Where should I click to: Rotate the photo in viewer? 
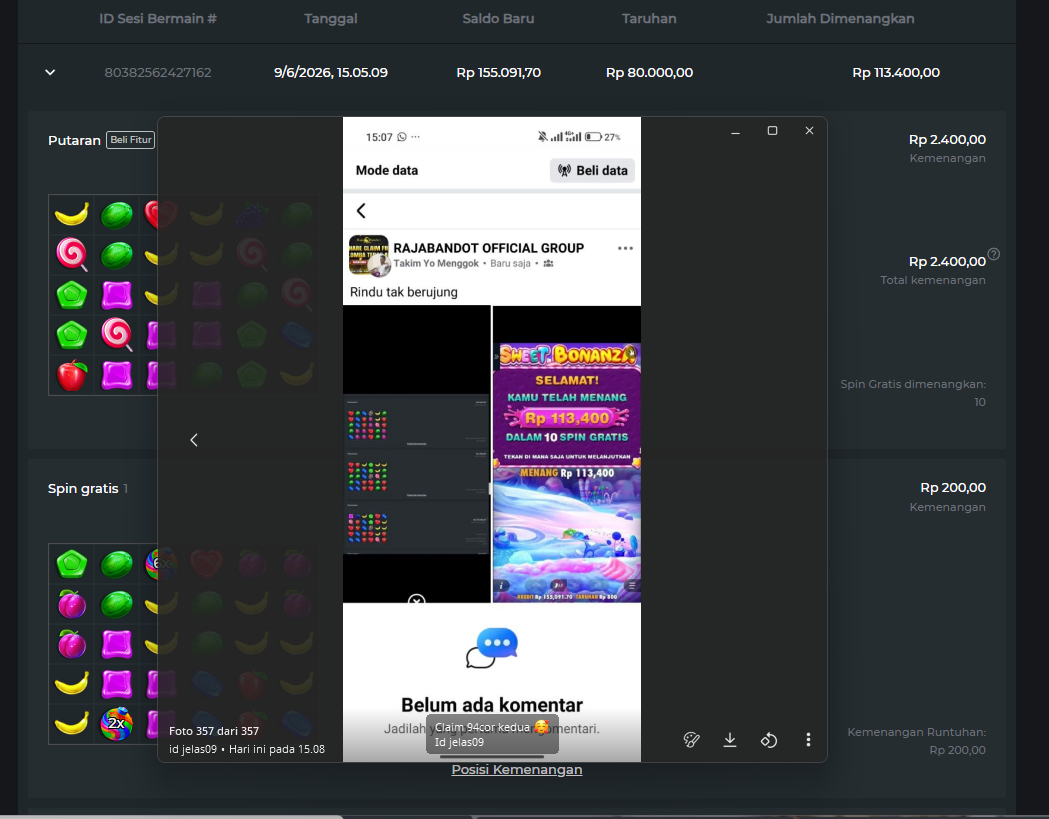point(769,740)
